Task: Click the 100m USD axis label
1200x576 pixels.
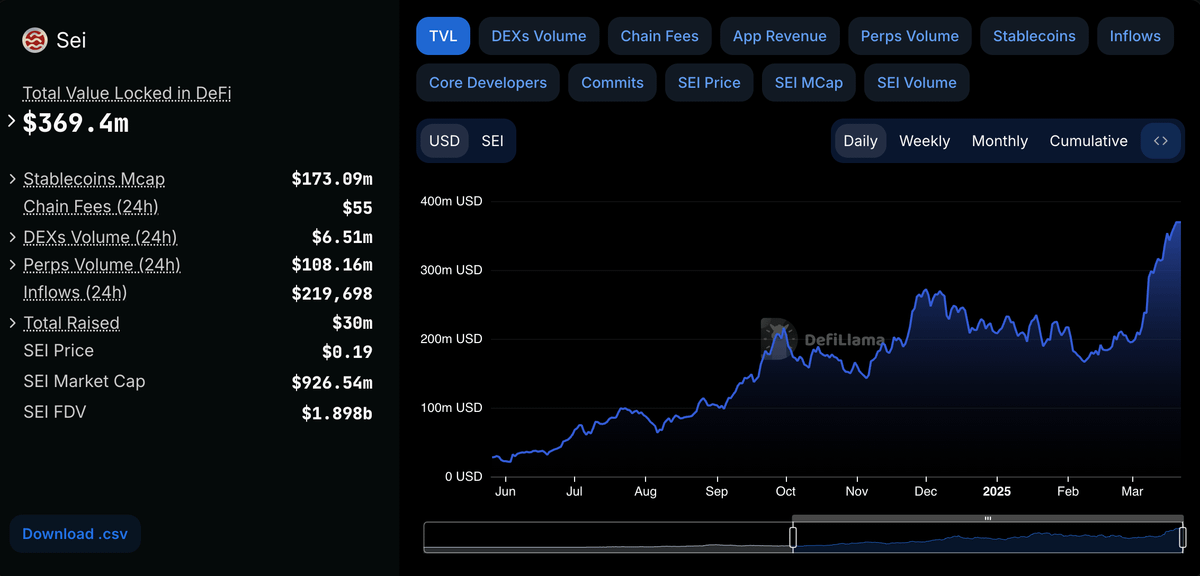Action: 451,408
